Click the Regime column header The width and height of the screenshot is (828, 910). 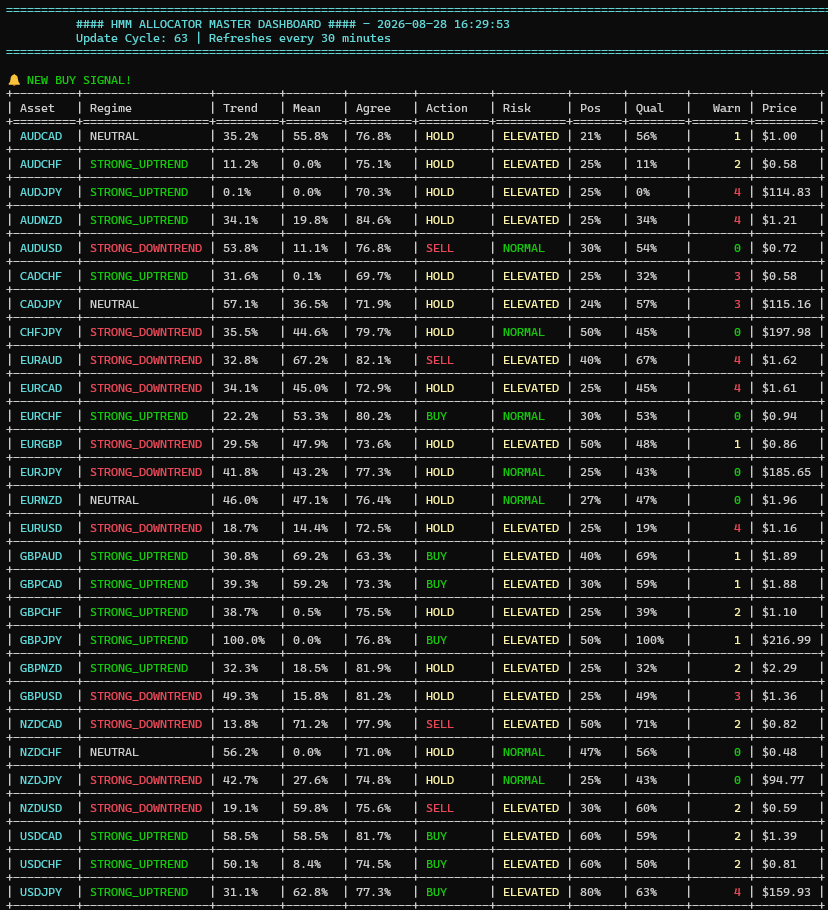click(x=111, y=108)
